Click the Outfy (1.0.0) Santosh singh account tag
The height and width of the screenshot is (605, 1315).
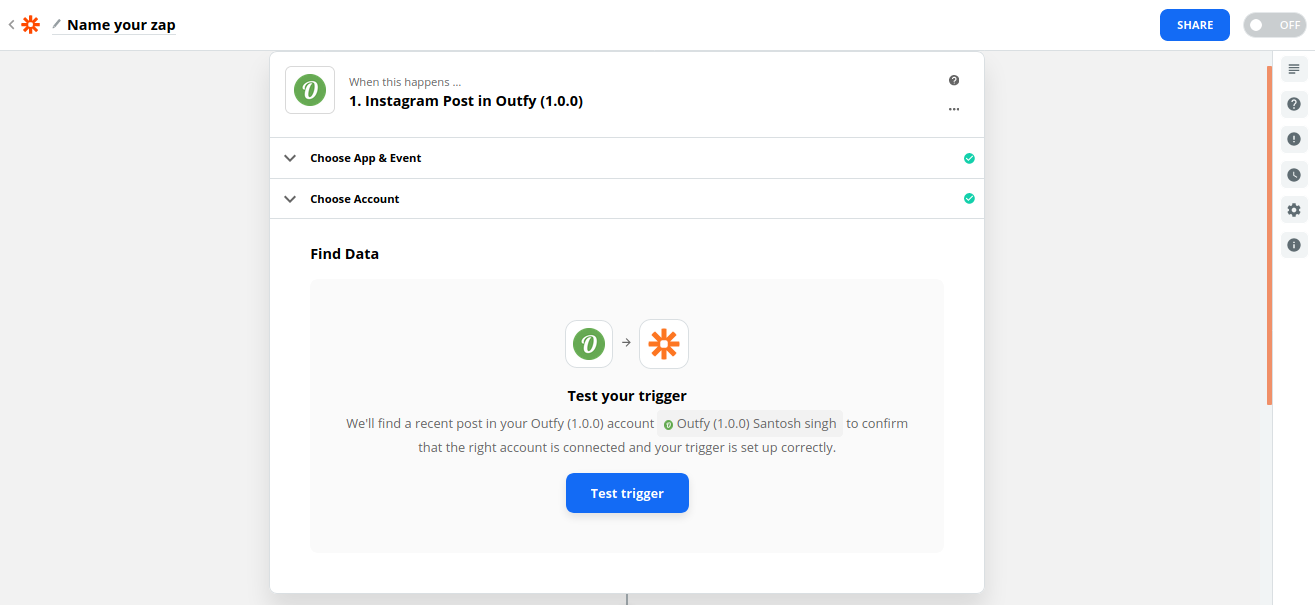[x=750, y=424]
